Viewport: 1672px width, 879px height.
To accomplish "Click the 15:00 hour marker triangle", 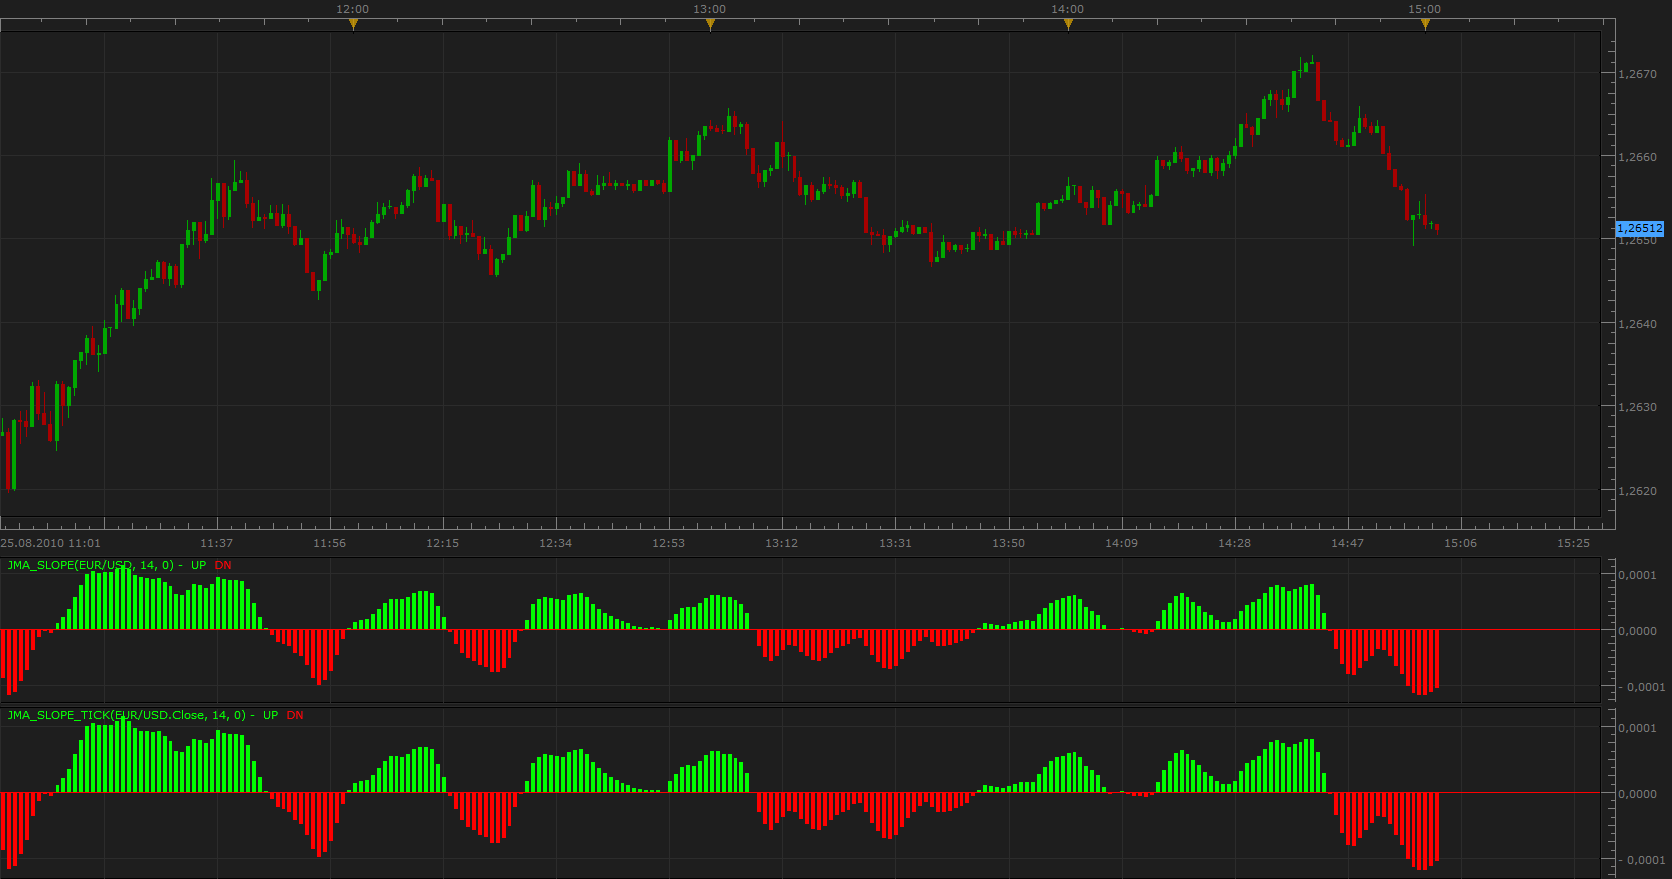I will [1425, 25].
